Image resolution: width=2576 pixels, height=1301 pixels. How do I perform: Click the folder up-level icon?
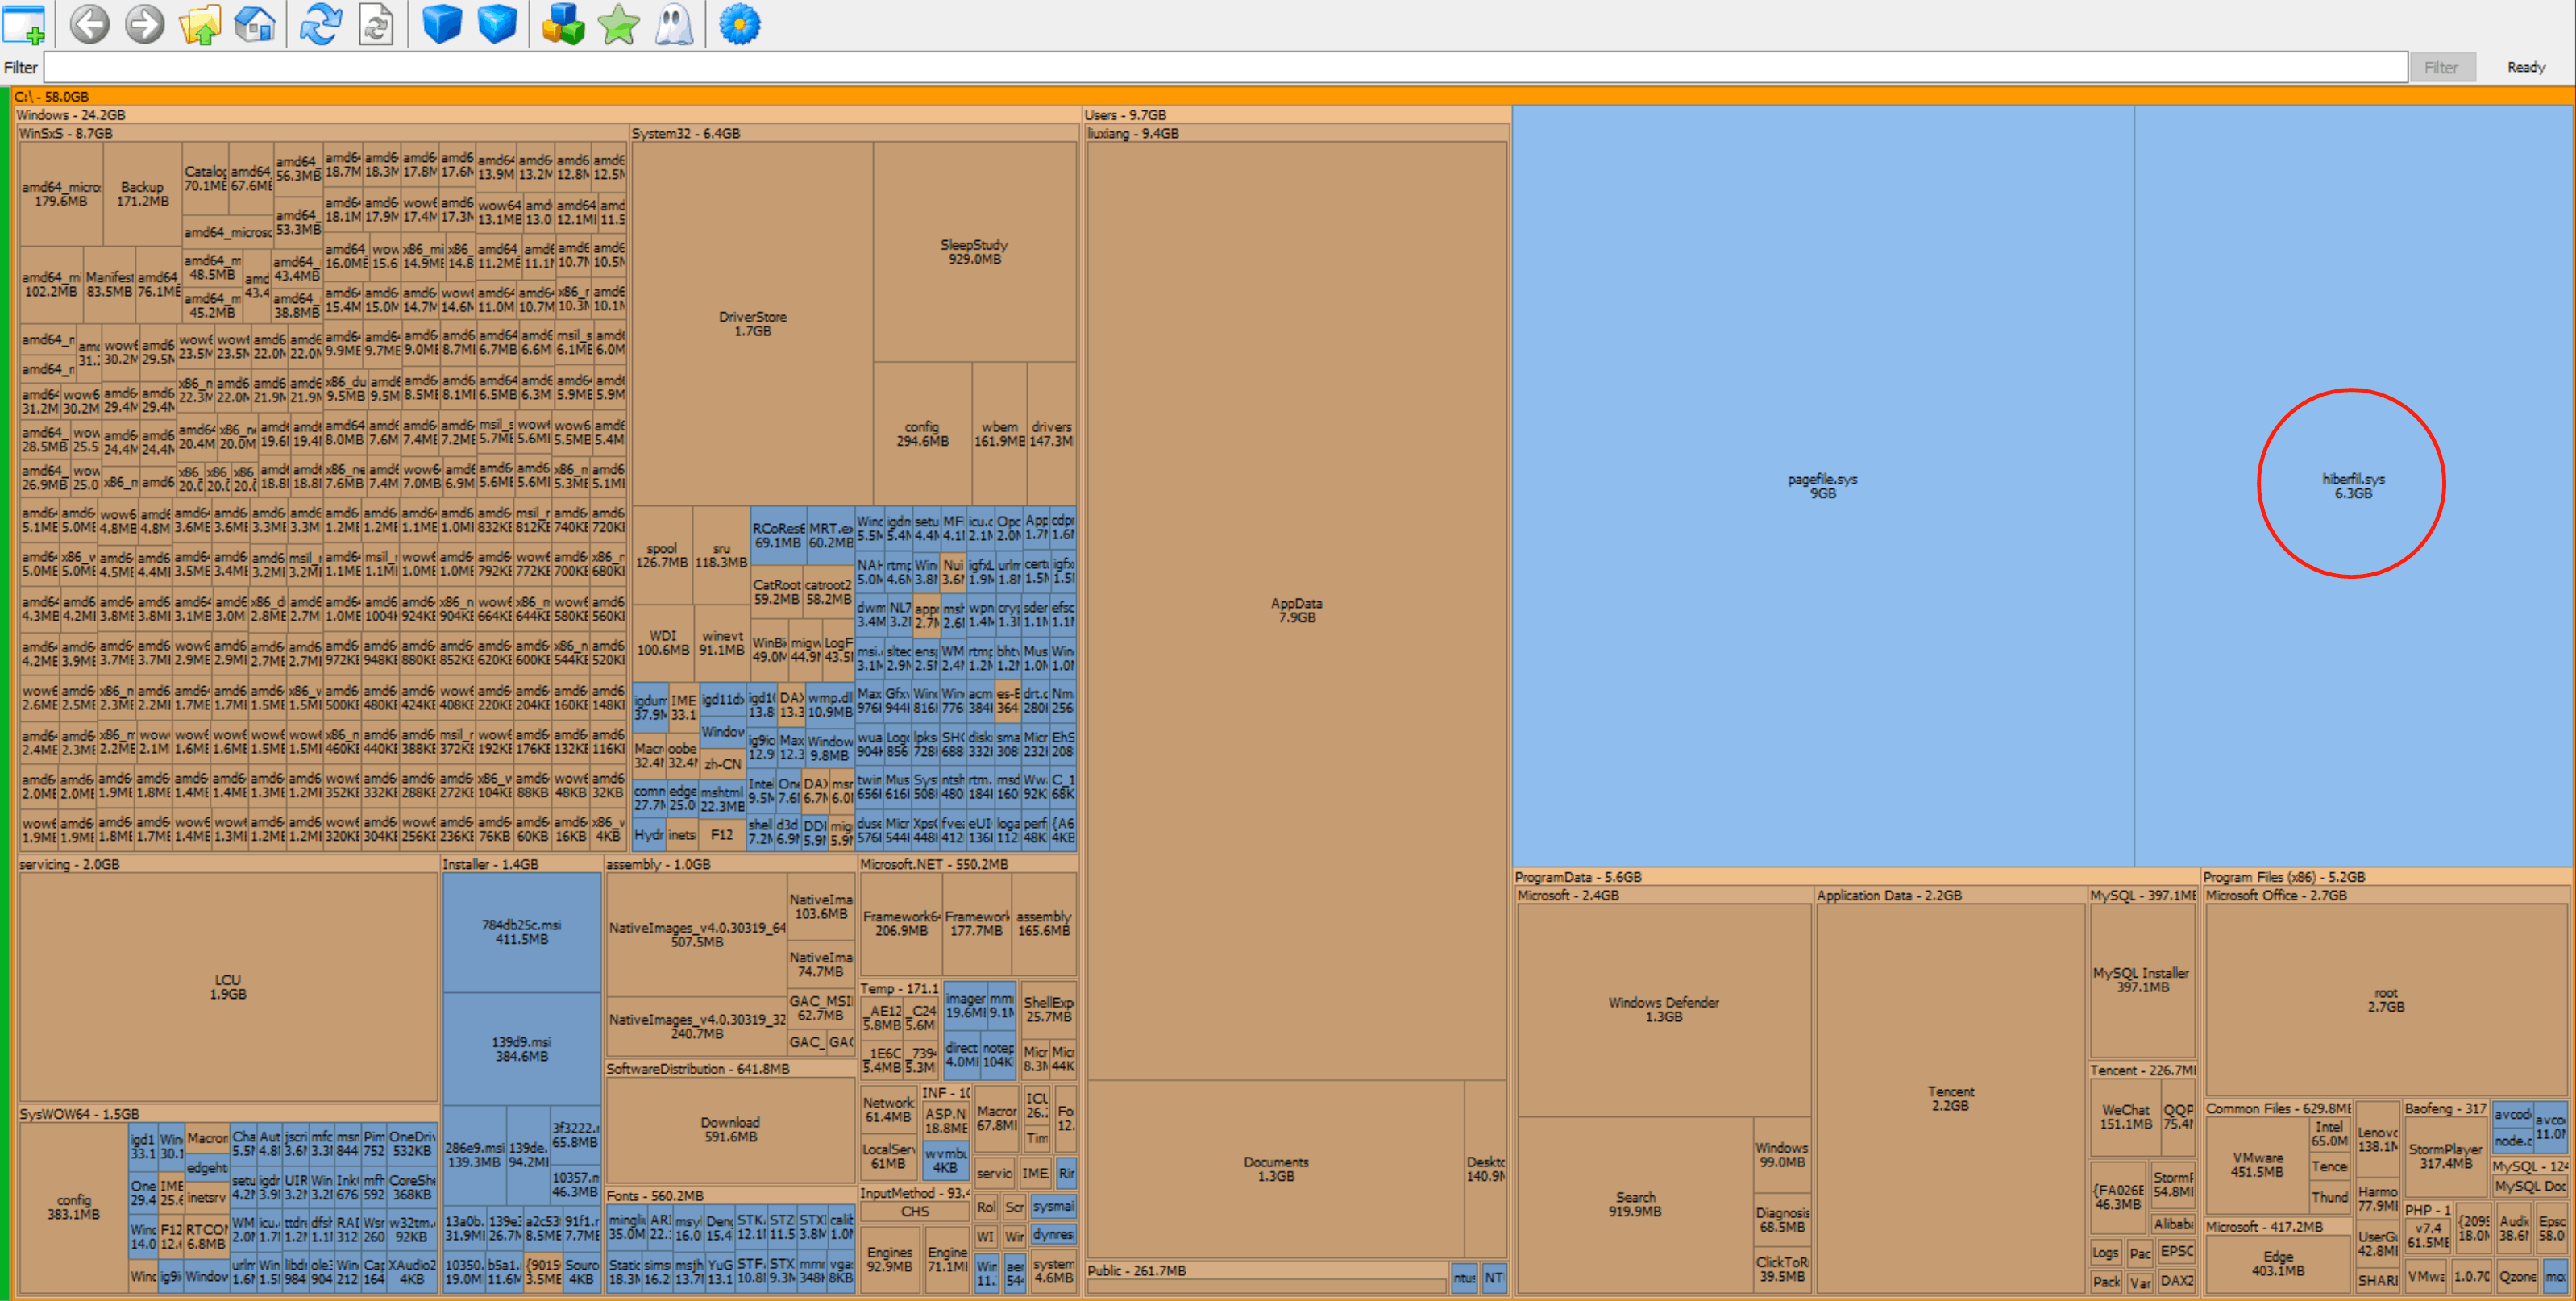[199, 24]
